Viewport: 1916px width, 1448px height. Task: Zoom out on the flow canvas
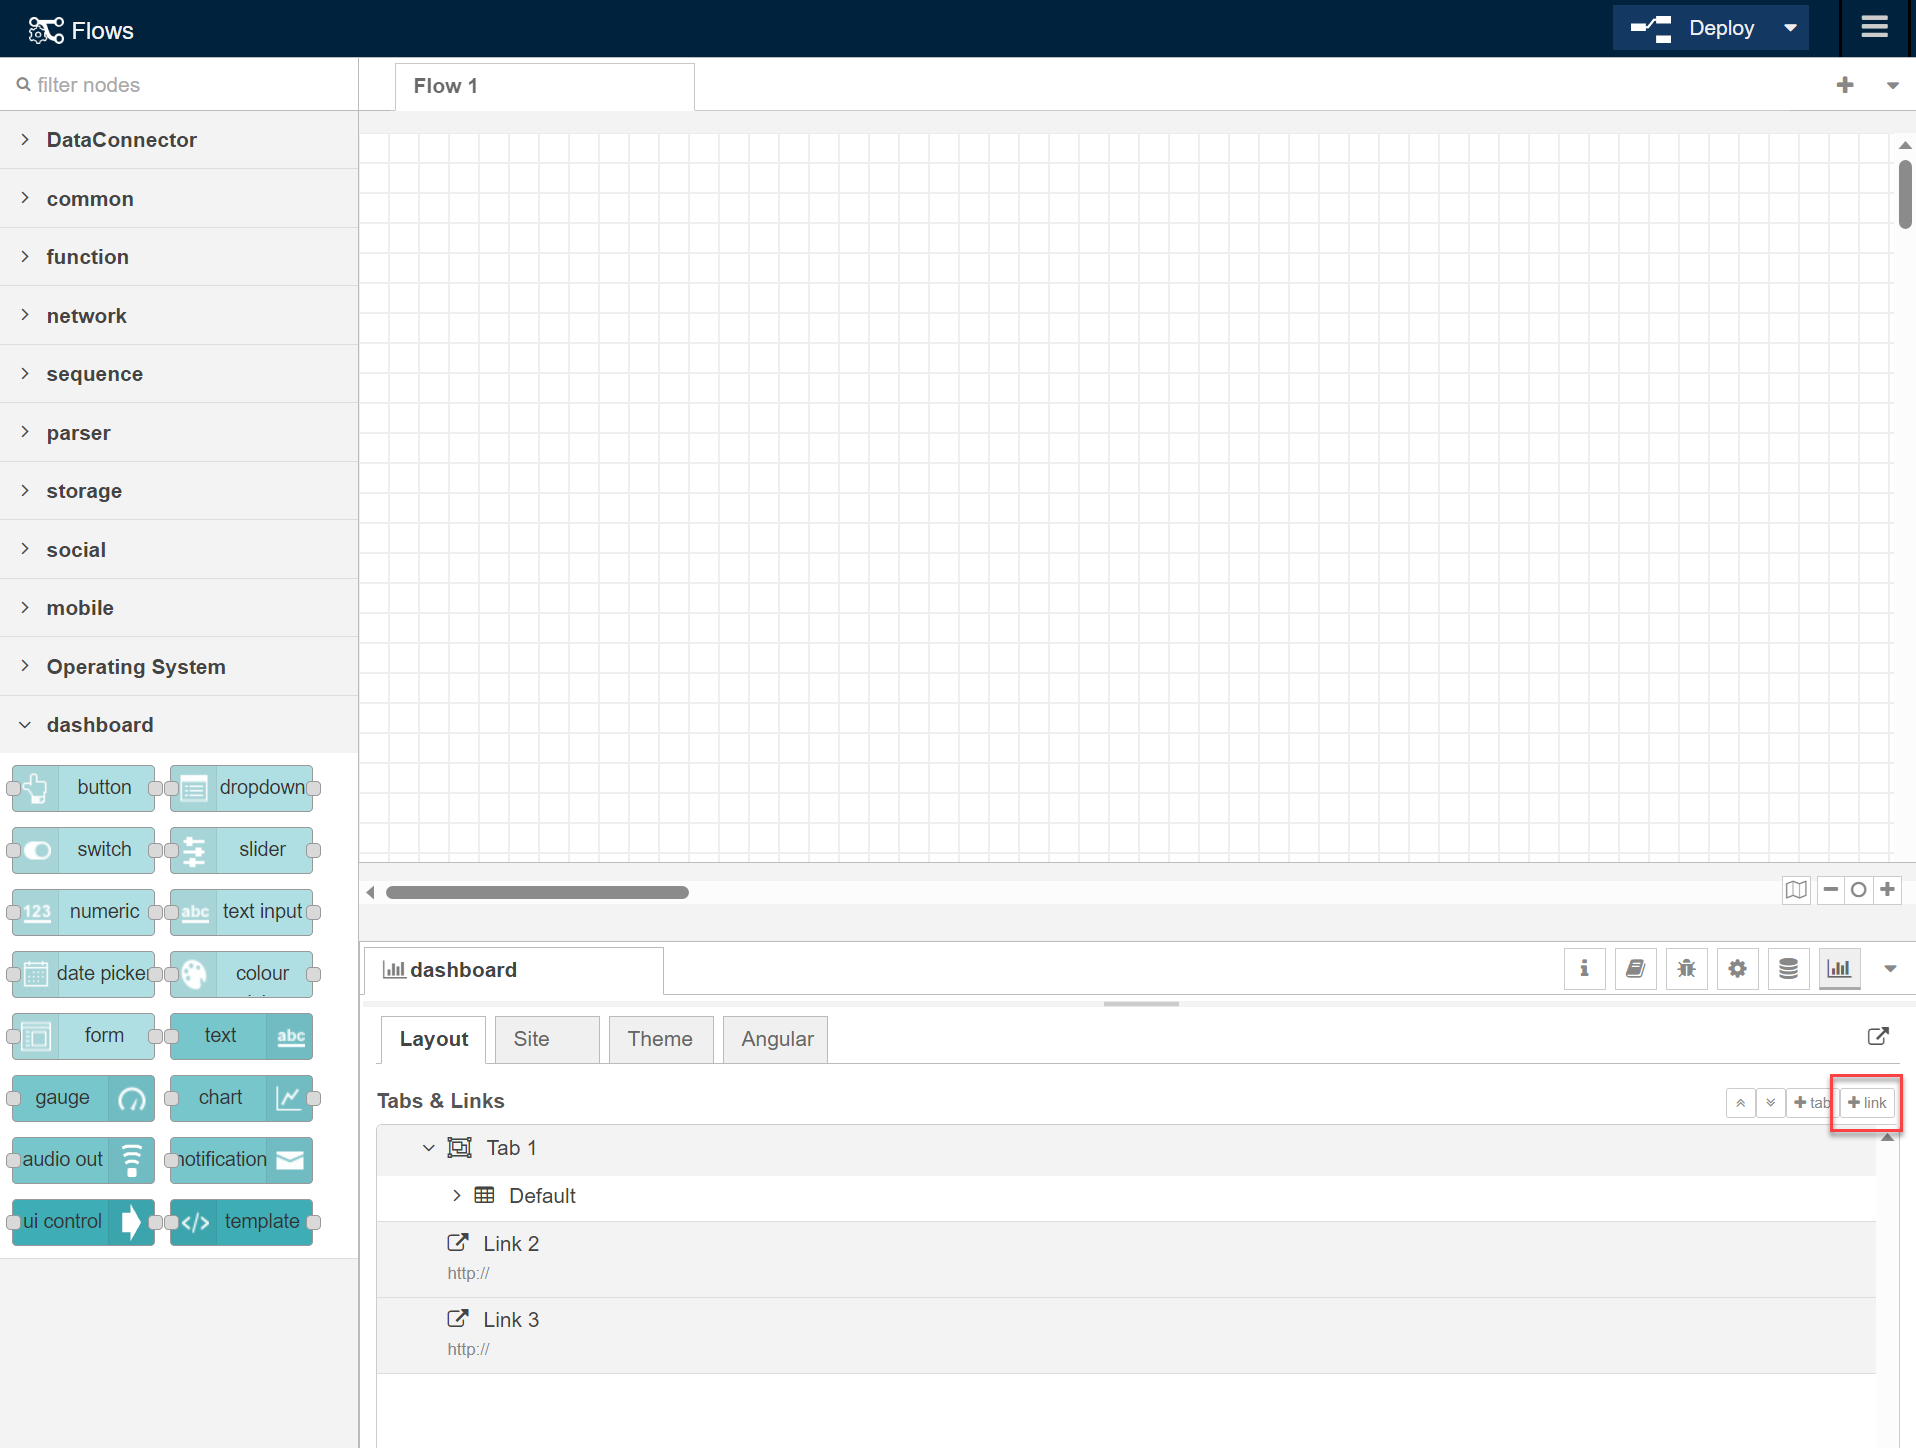coord(1830,890)
